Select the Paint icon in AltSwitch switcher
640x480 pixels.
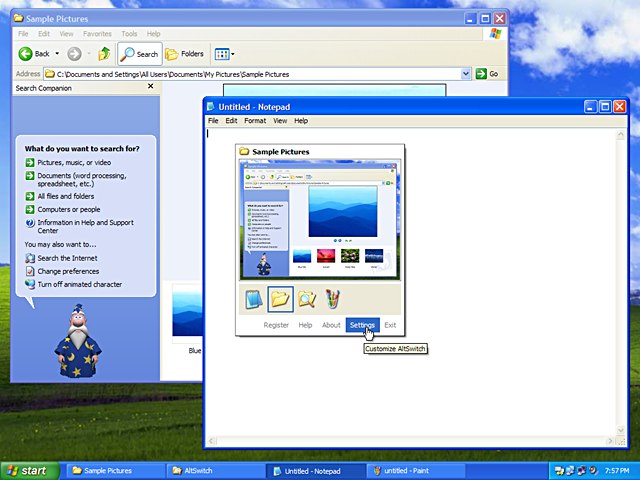click(332, 299)
